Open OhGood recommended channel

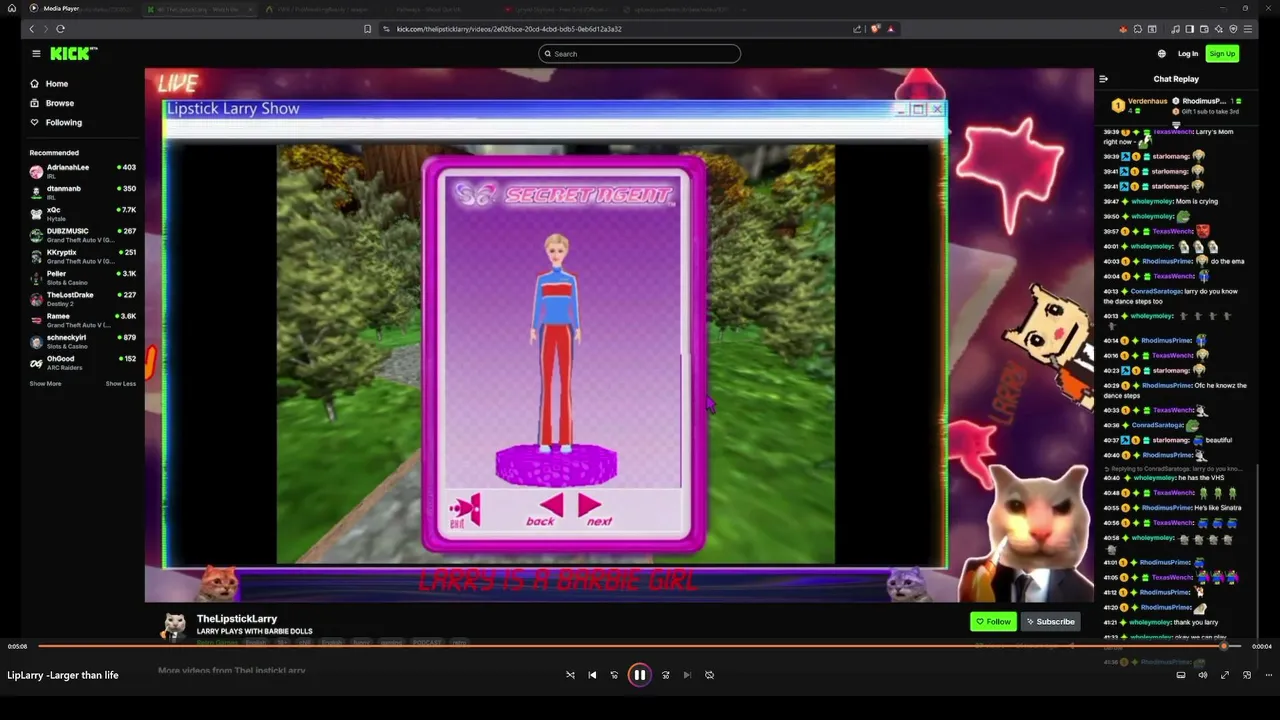(83, 362)
